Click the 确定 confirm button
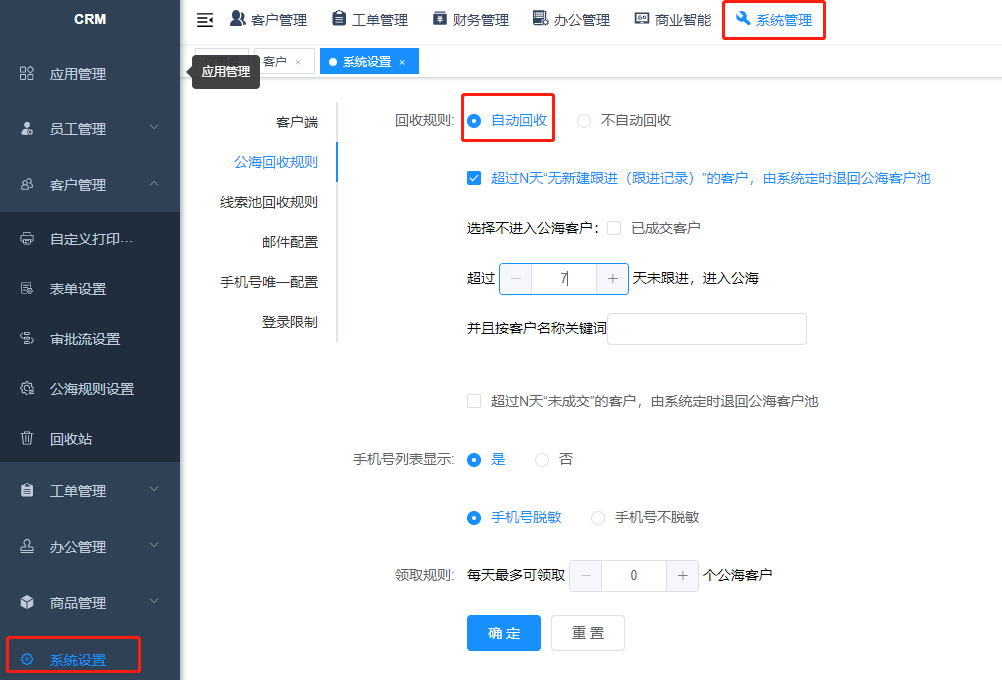Viewport: 1002px width, 680px height. 503,633
